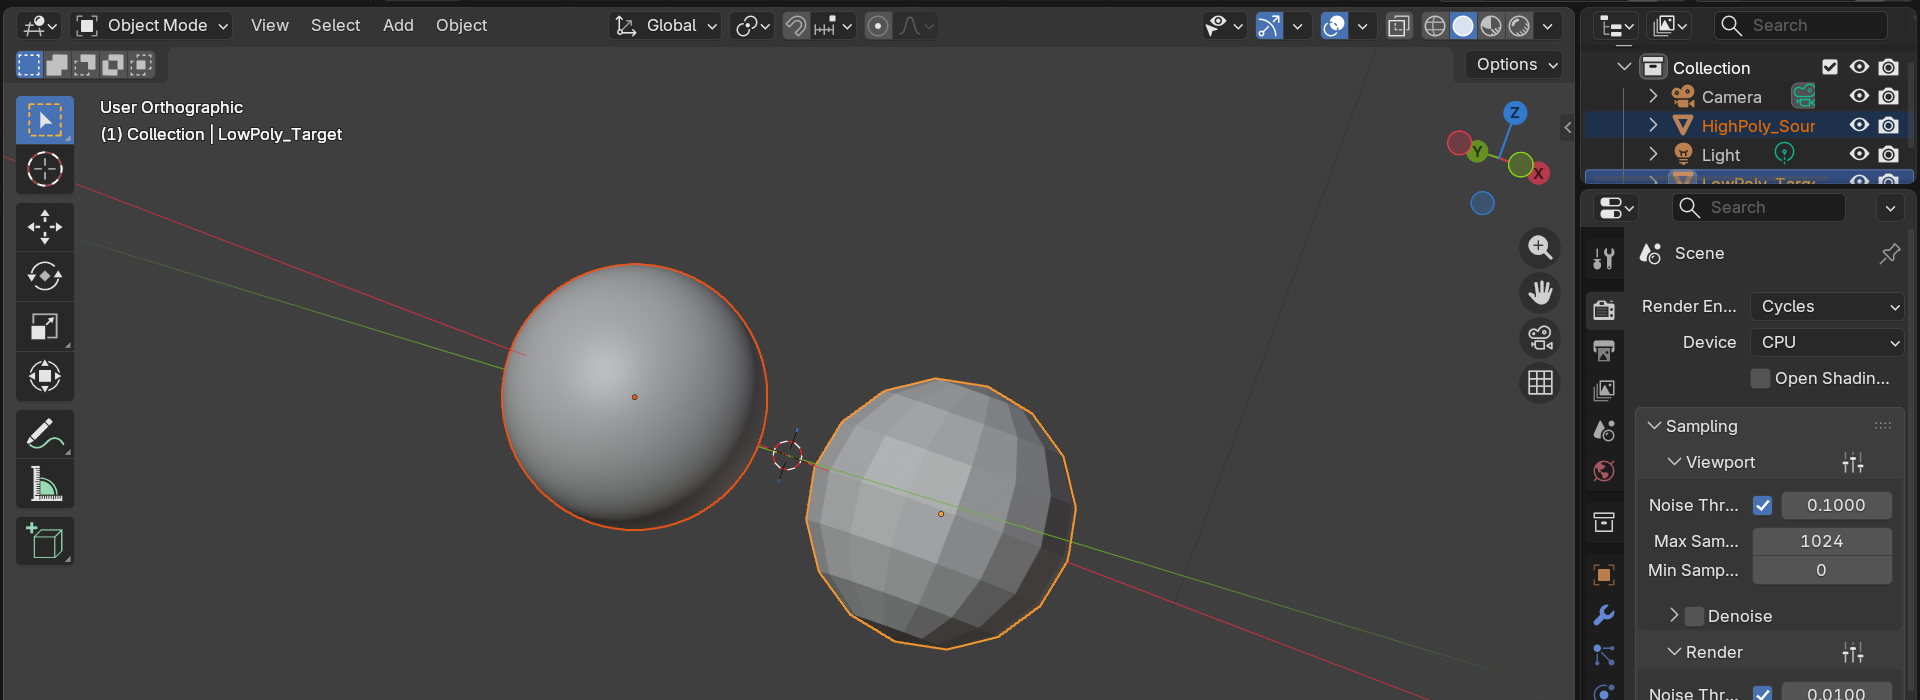Open the properties editor type menu

point(1615,208)
